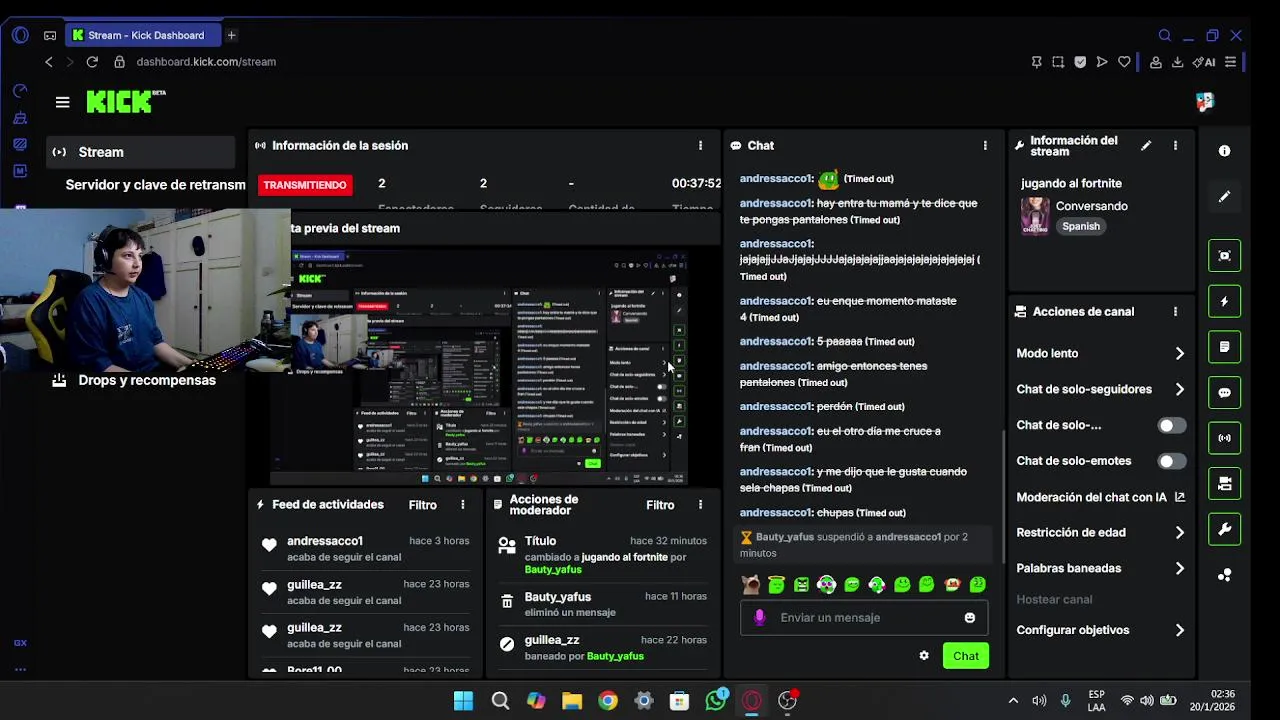
Task: Click the info icon in right toolbar
Action: pos(1224,151)
